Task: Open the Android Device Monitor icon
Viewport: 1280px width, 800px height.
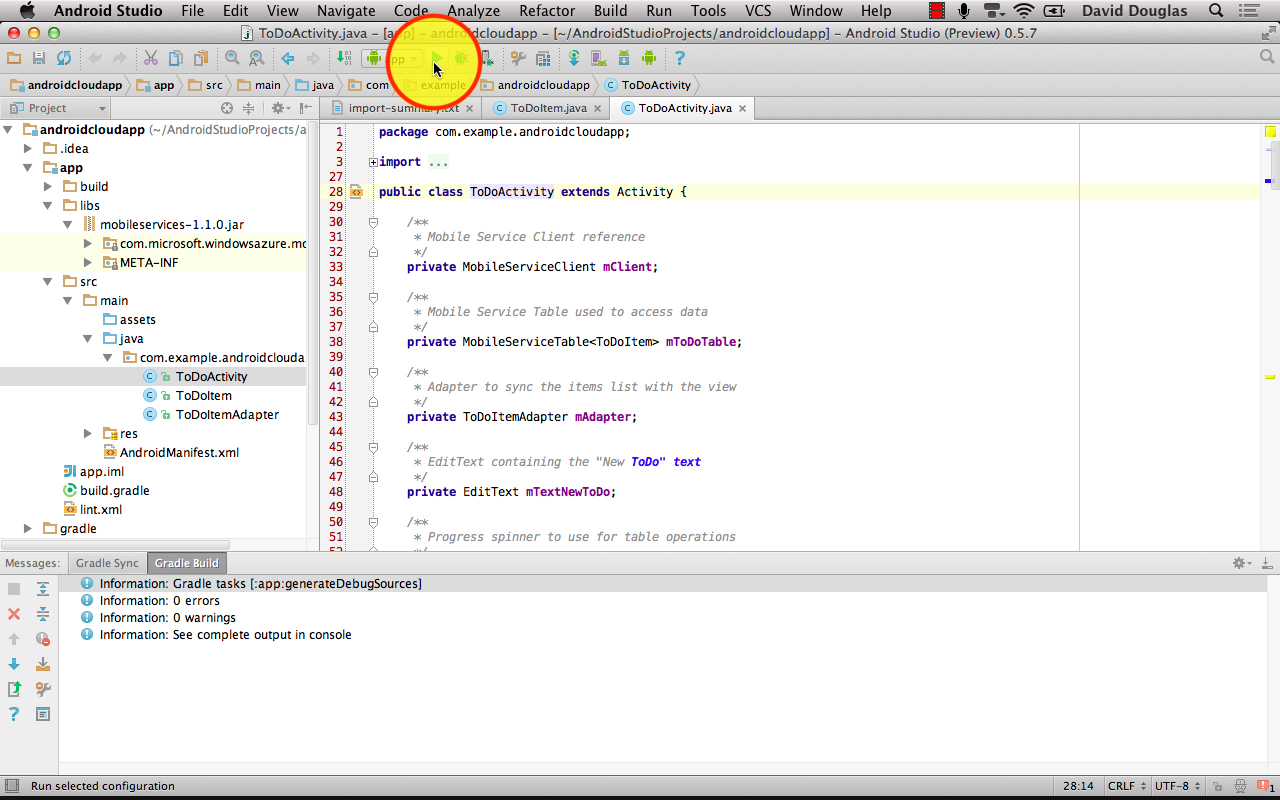Action: point(649,58)
